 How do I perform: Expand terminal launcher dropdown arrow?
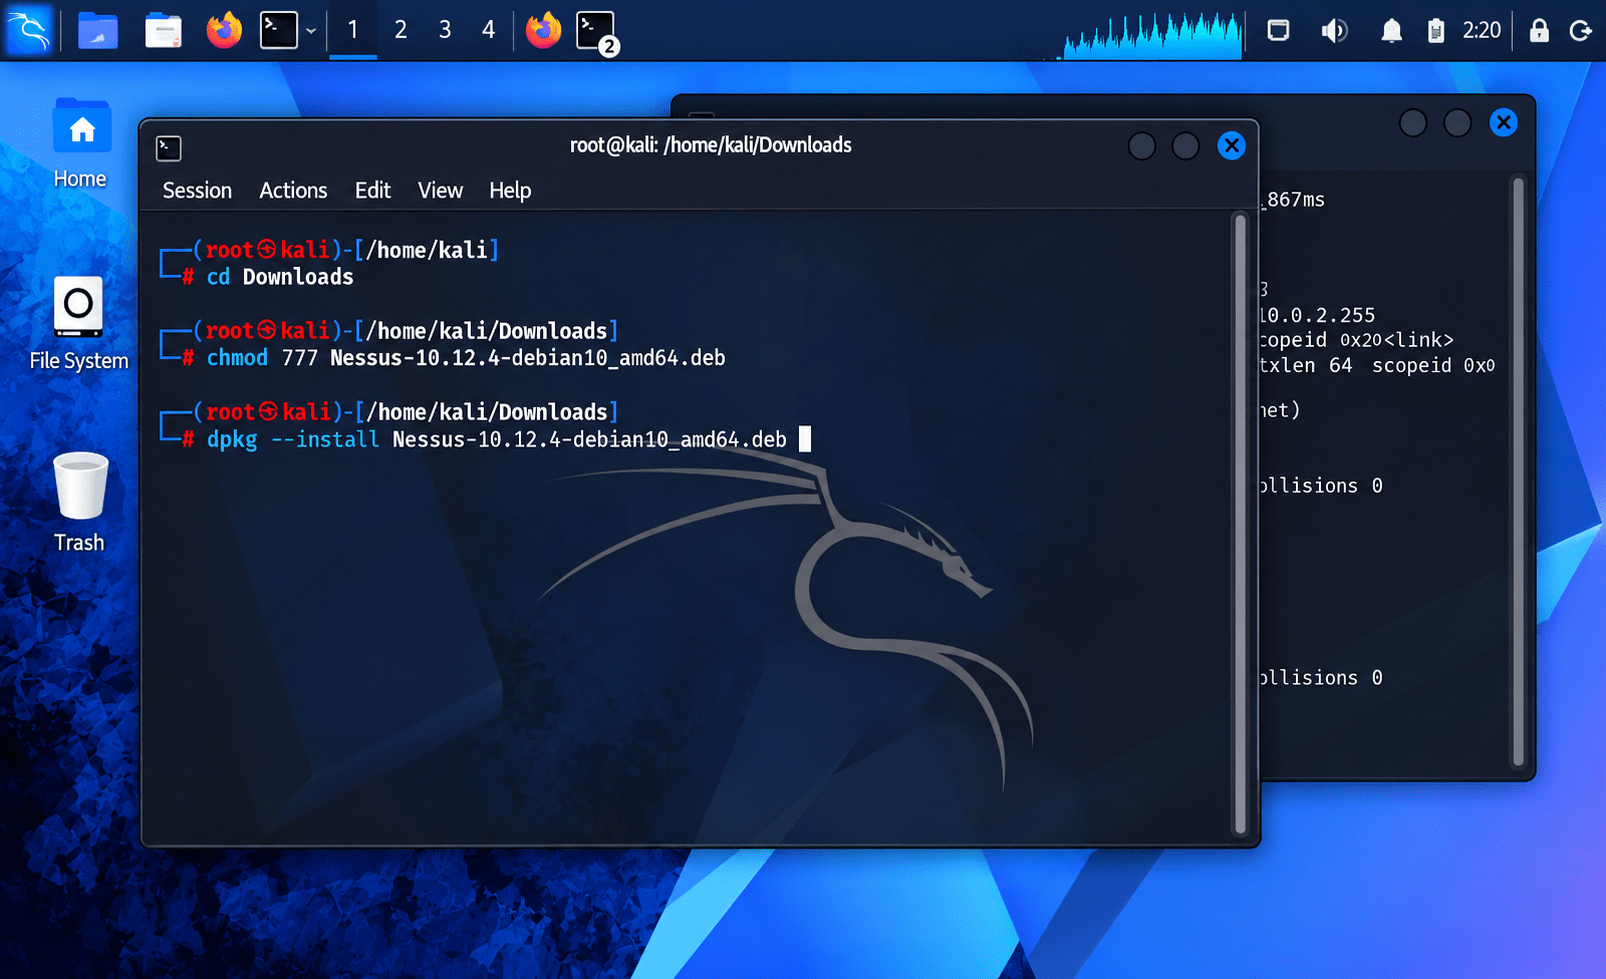pos(311,31)
